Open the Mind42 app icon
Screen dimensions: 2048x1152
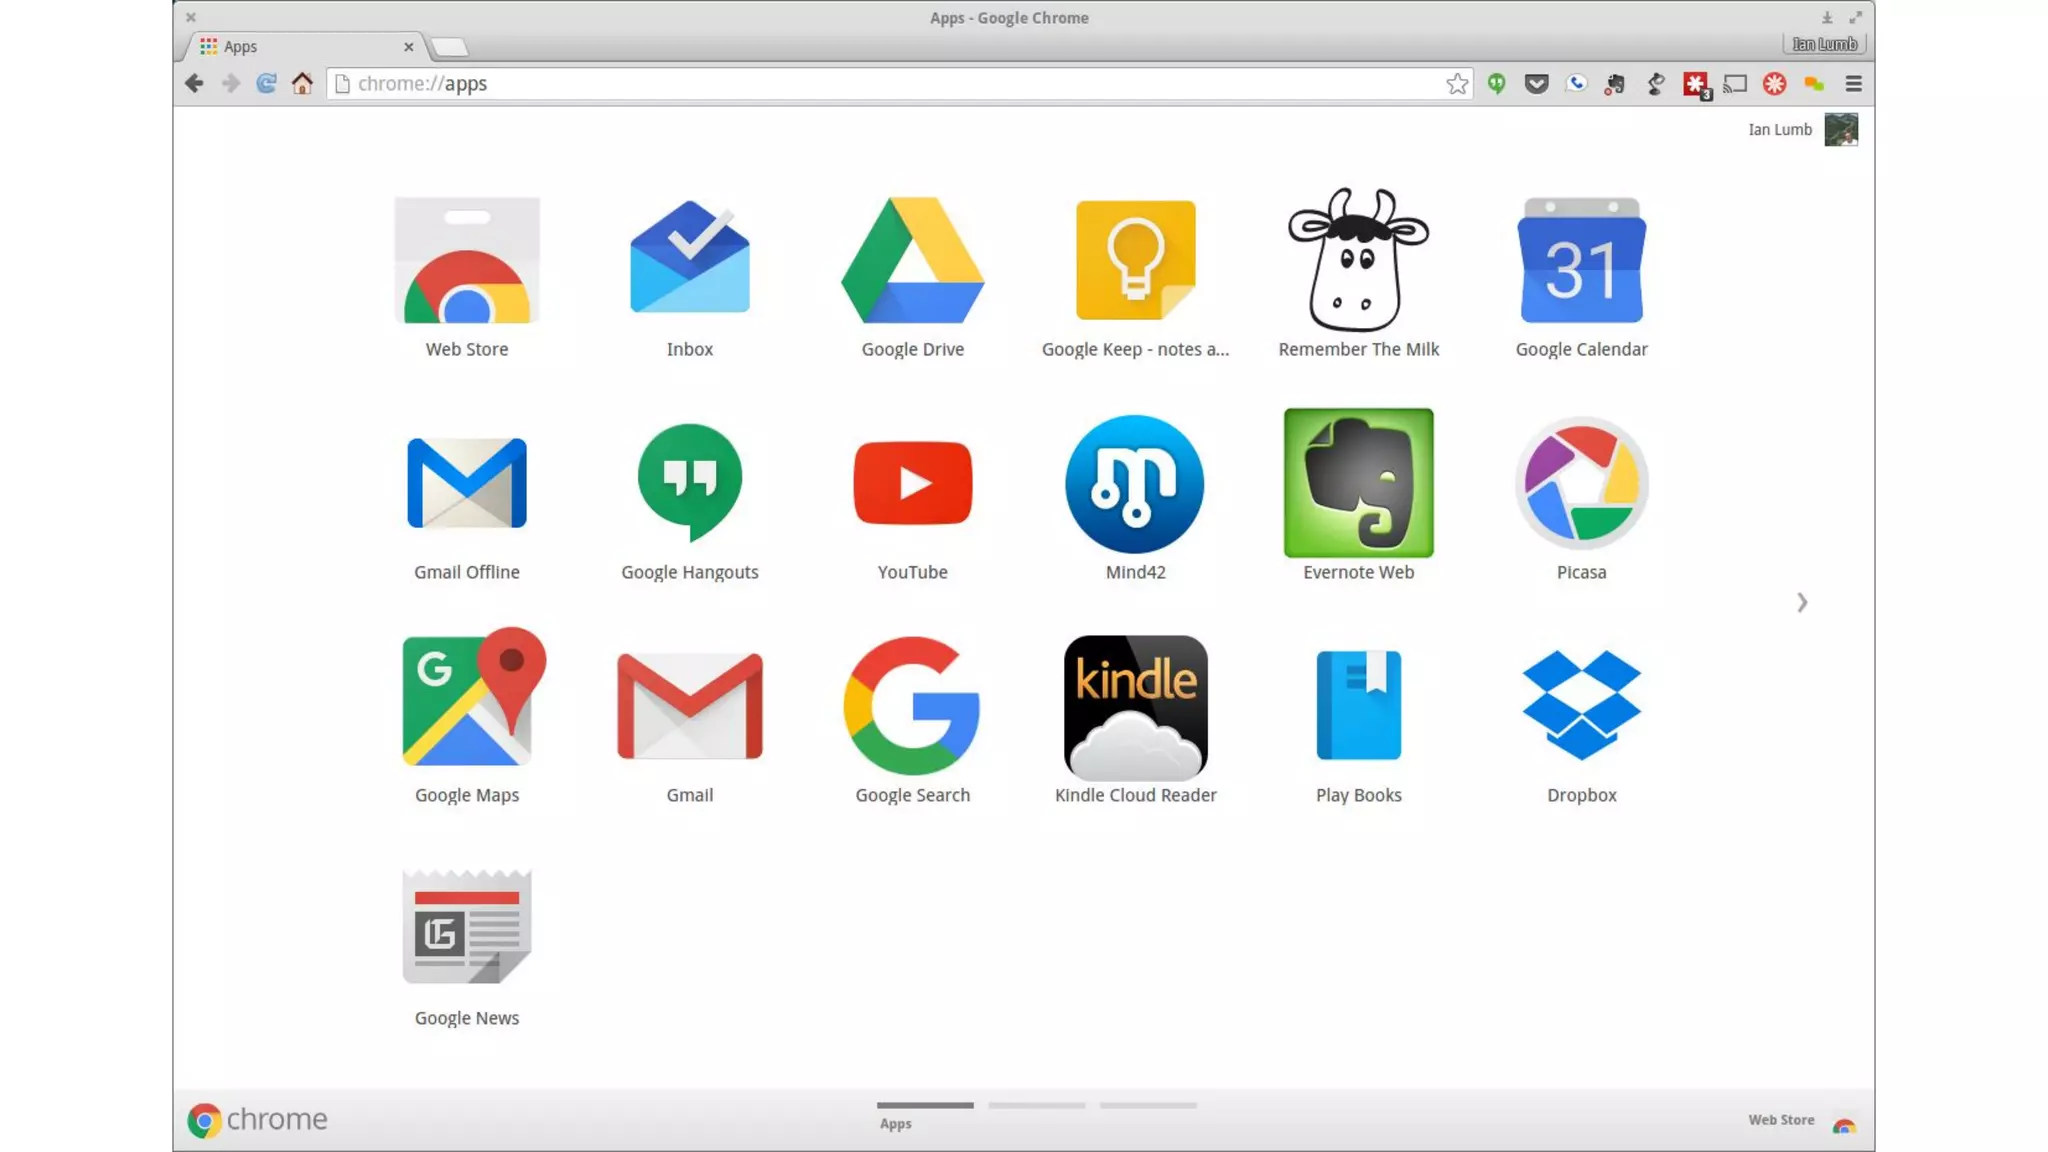(1135, 485)
